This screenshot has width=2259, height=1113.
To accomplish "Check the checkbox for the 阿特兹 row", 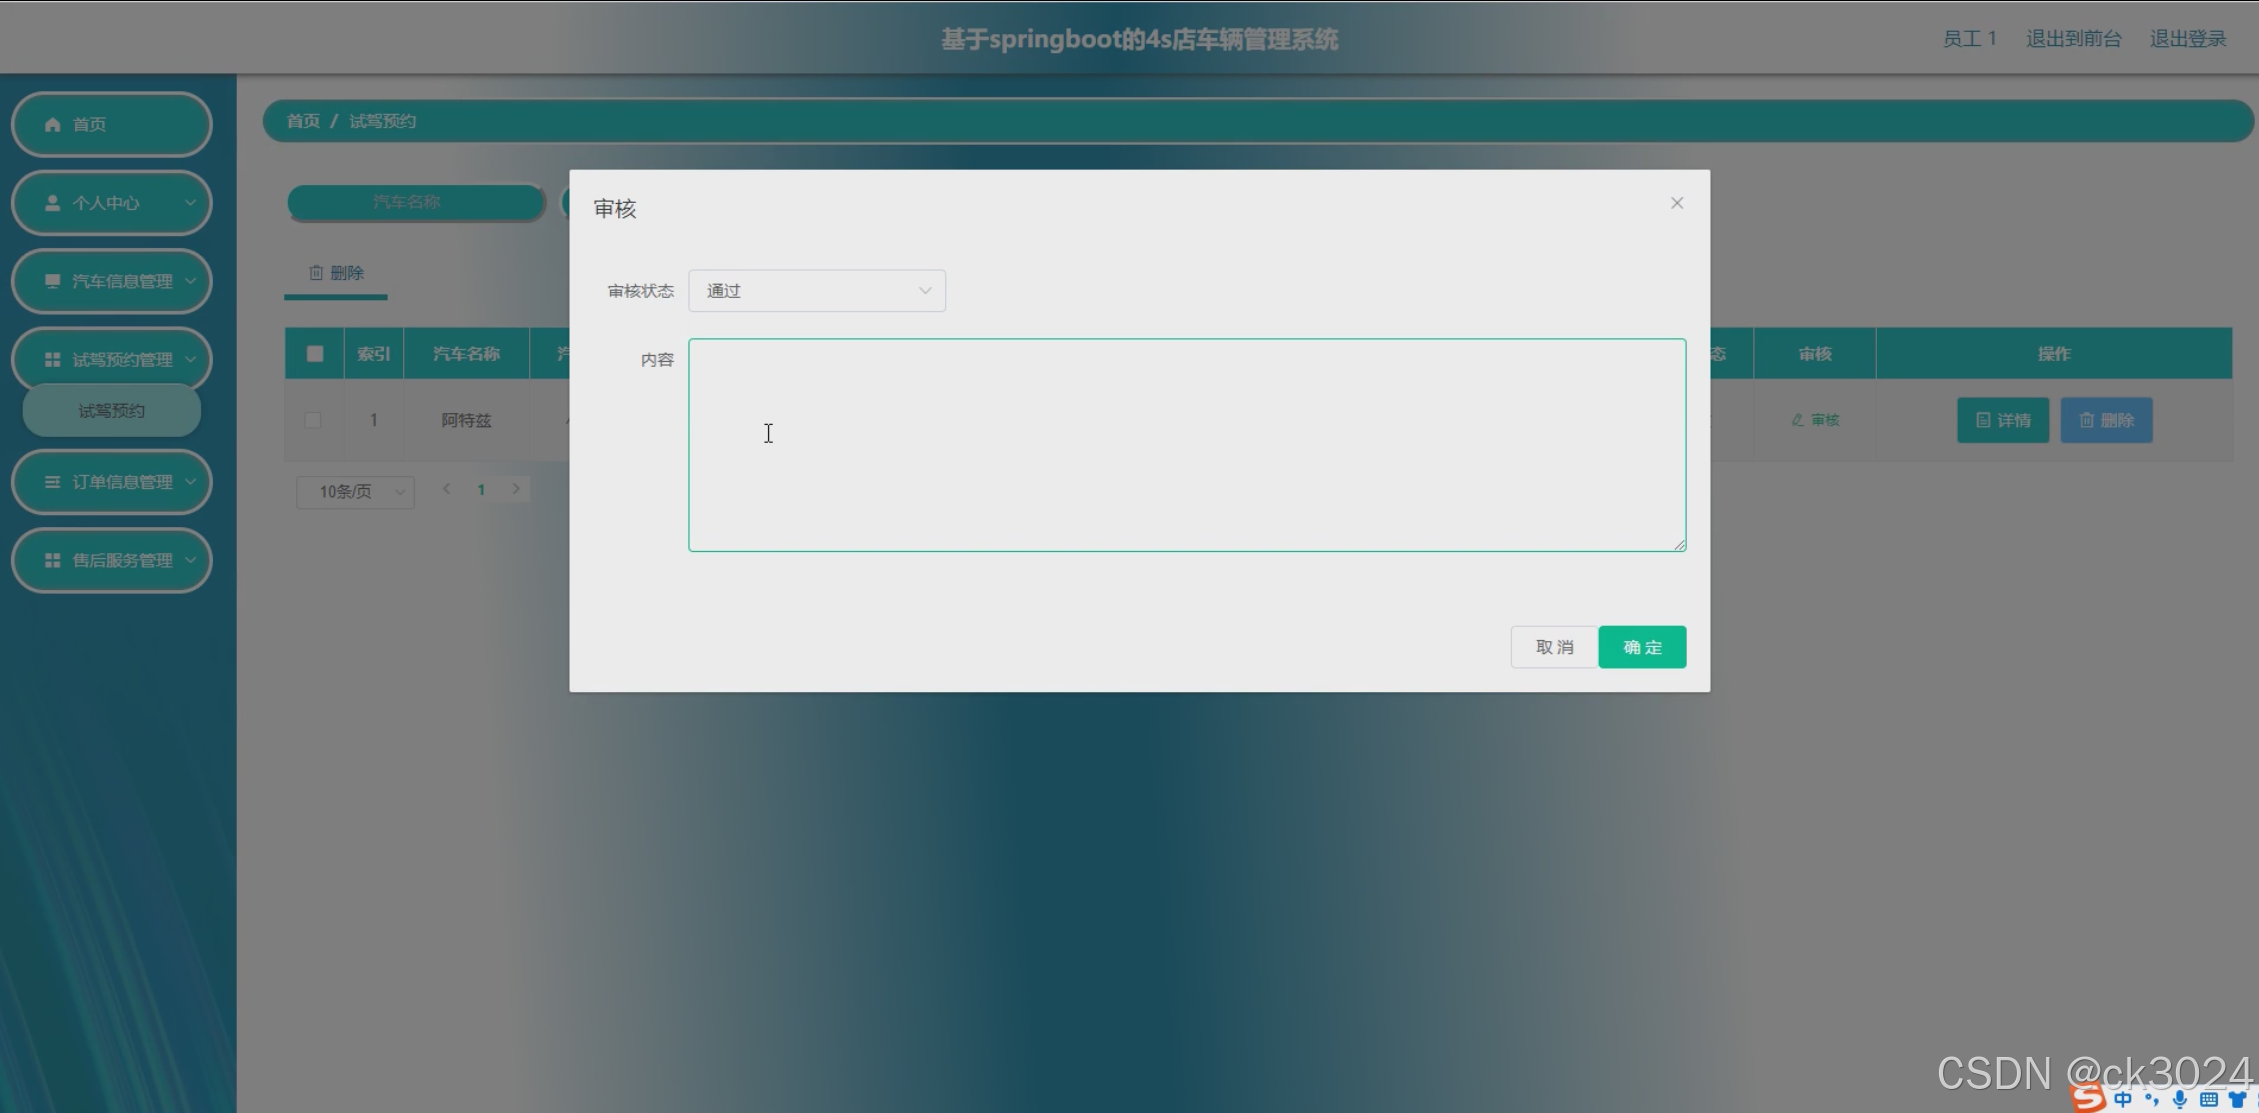I will pyautogui.click(x=313, y=420).
